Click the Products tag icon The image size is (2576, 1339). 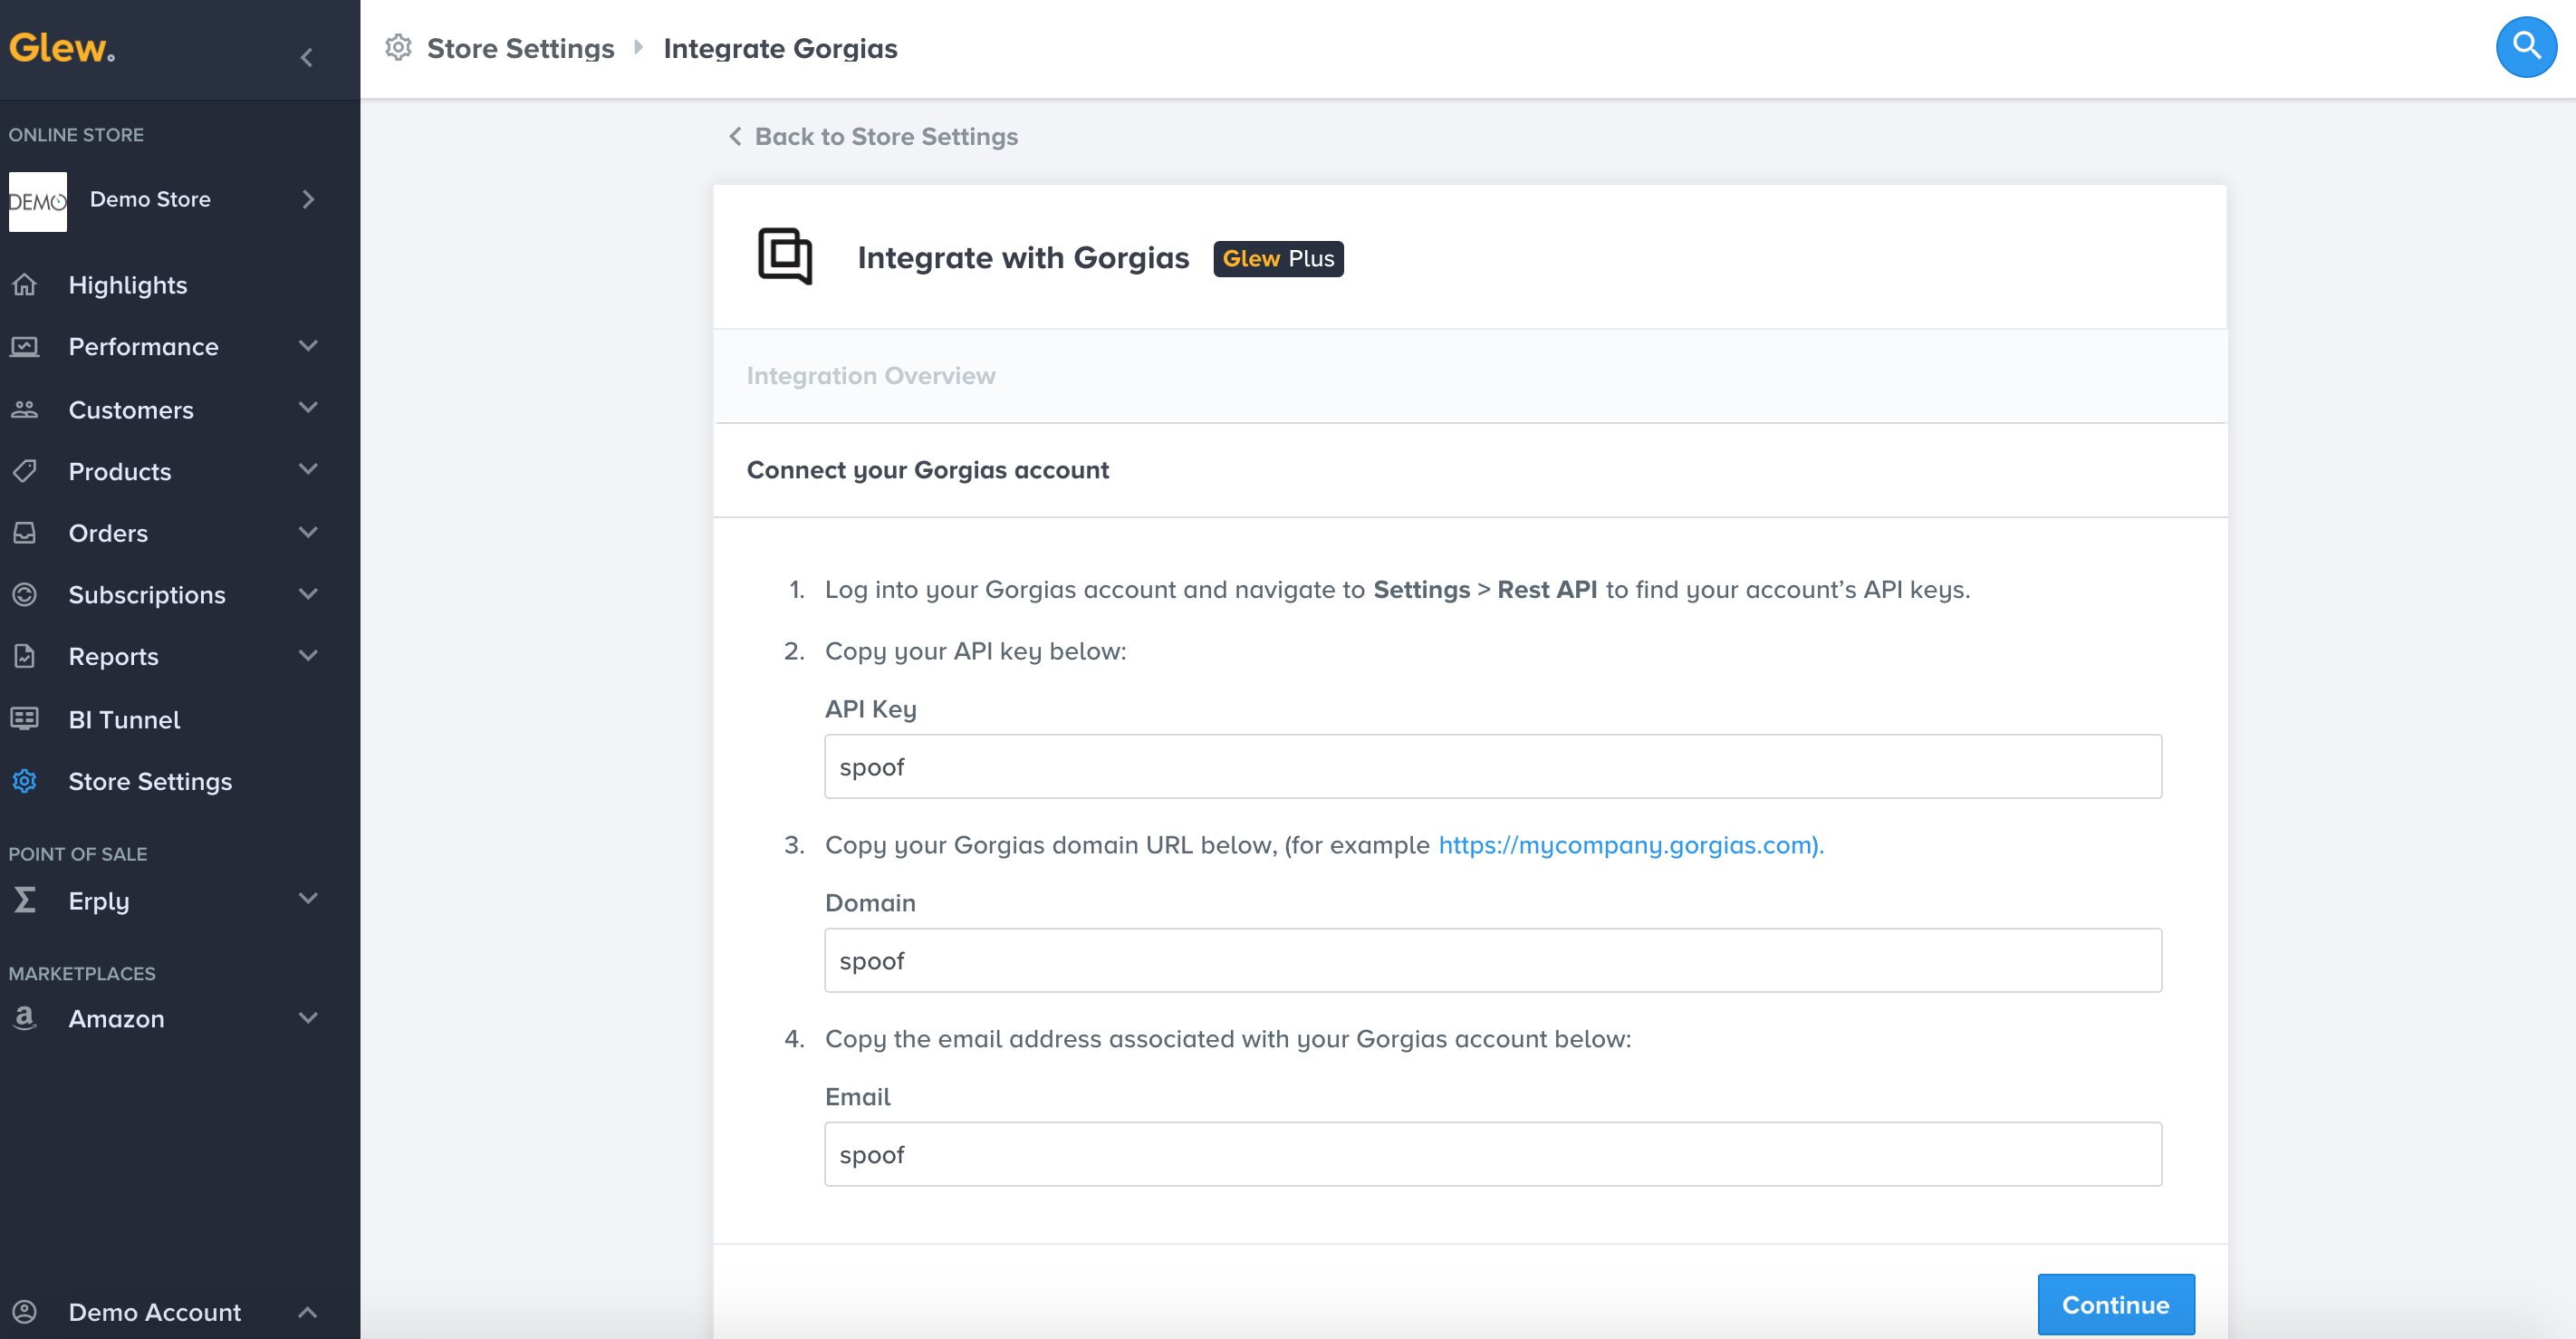click(25, 470)
